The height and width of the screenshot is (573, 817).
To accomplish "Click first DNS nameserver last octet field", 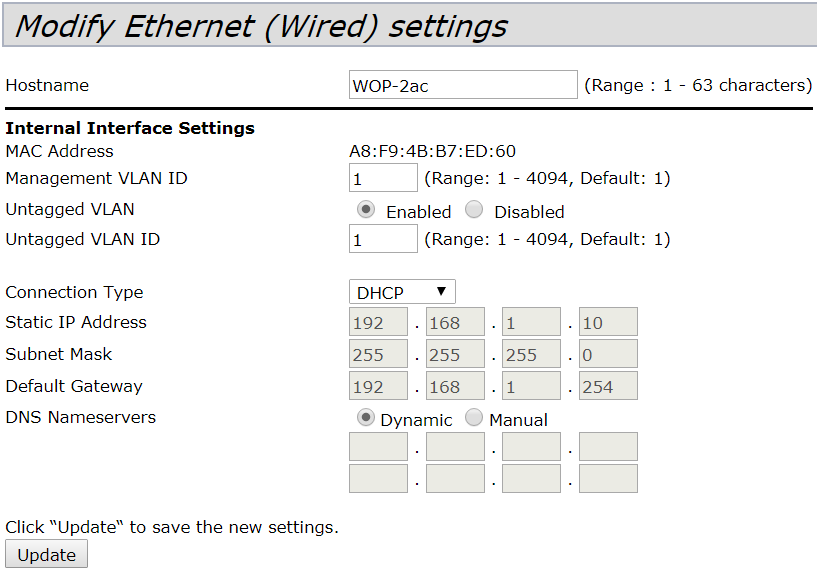I will click(608, 447).
